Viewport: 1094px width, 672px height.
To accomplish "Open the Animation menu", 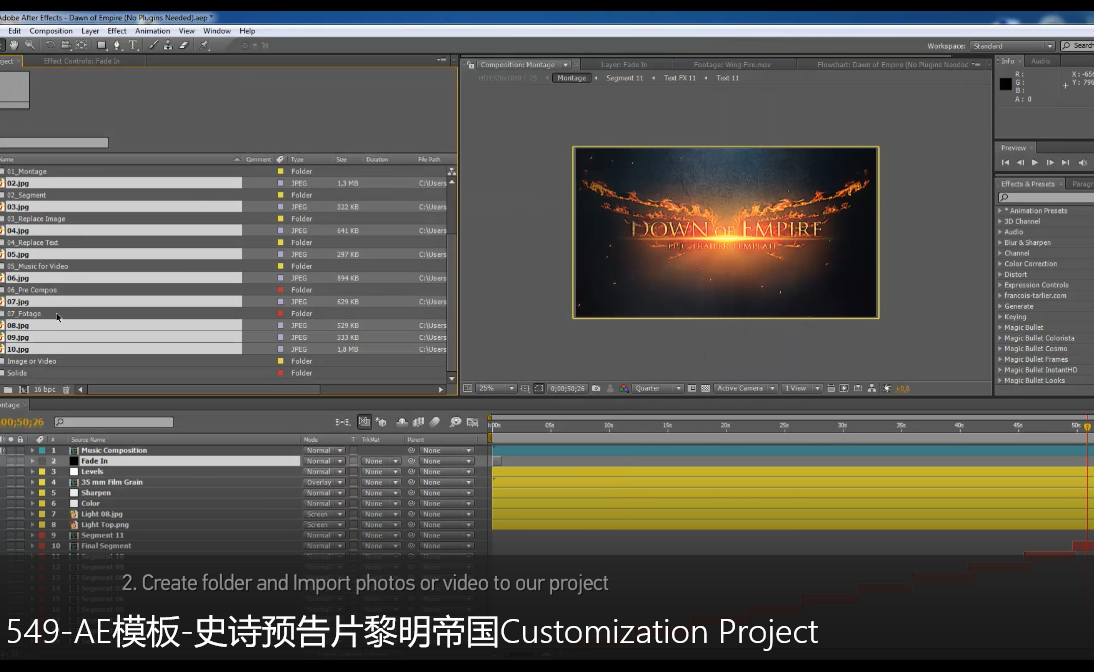I will [152, 31].
